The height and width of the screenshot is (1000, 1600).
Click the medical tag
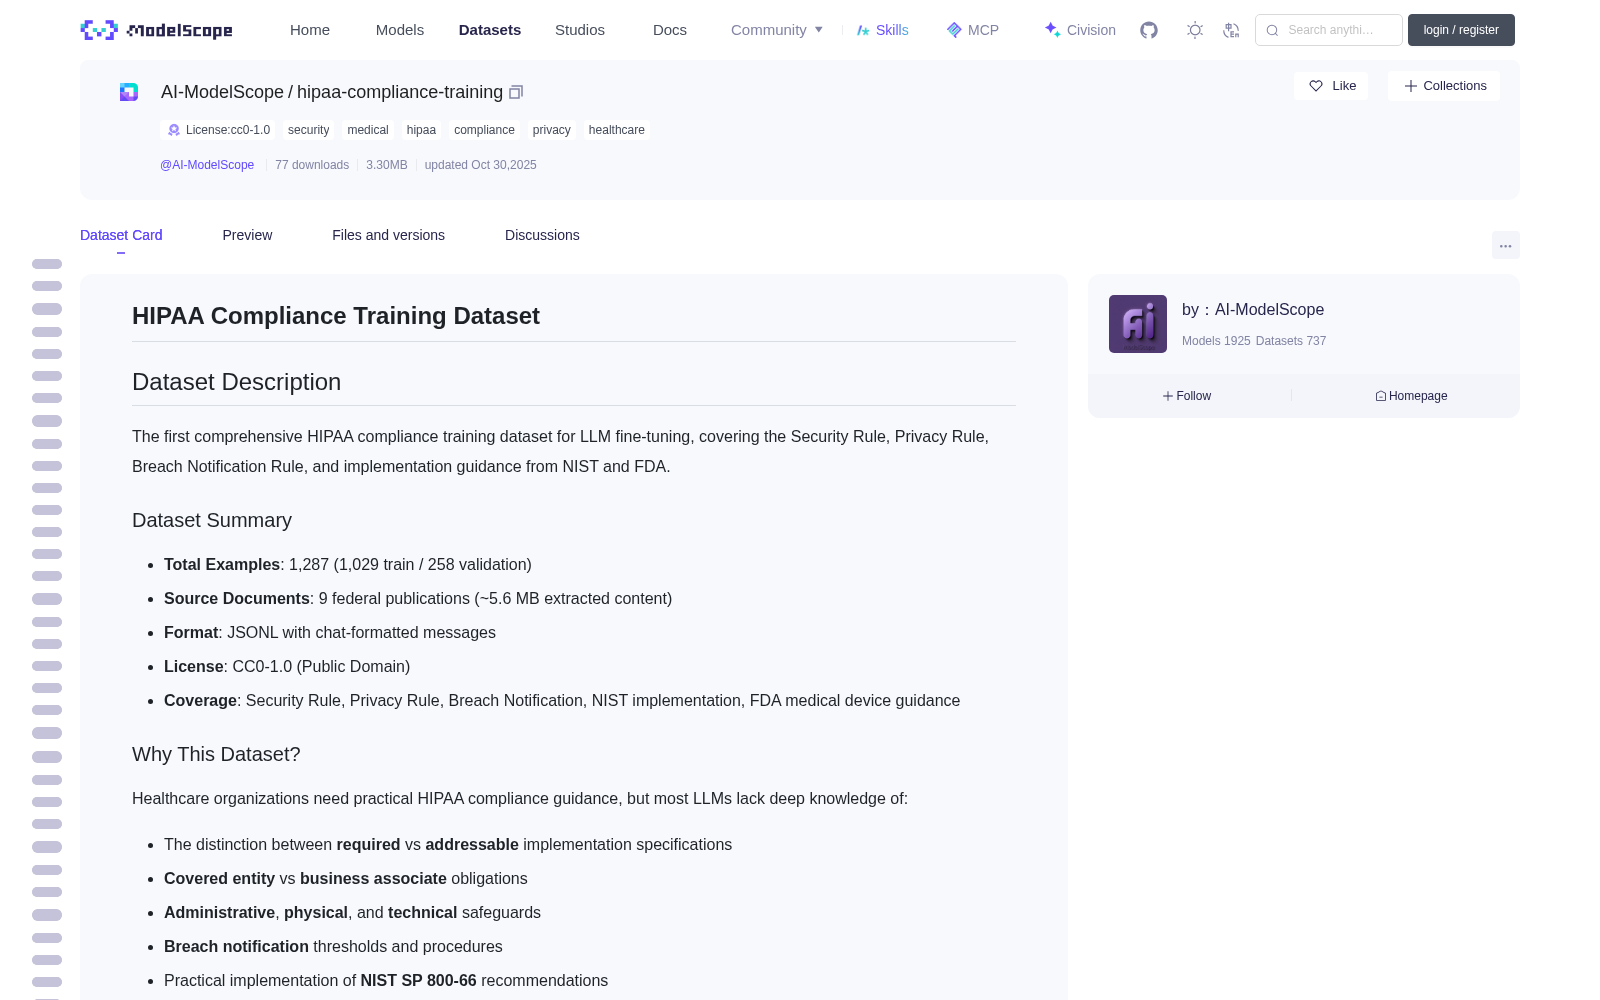(368, 130)
